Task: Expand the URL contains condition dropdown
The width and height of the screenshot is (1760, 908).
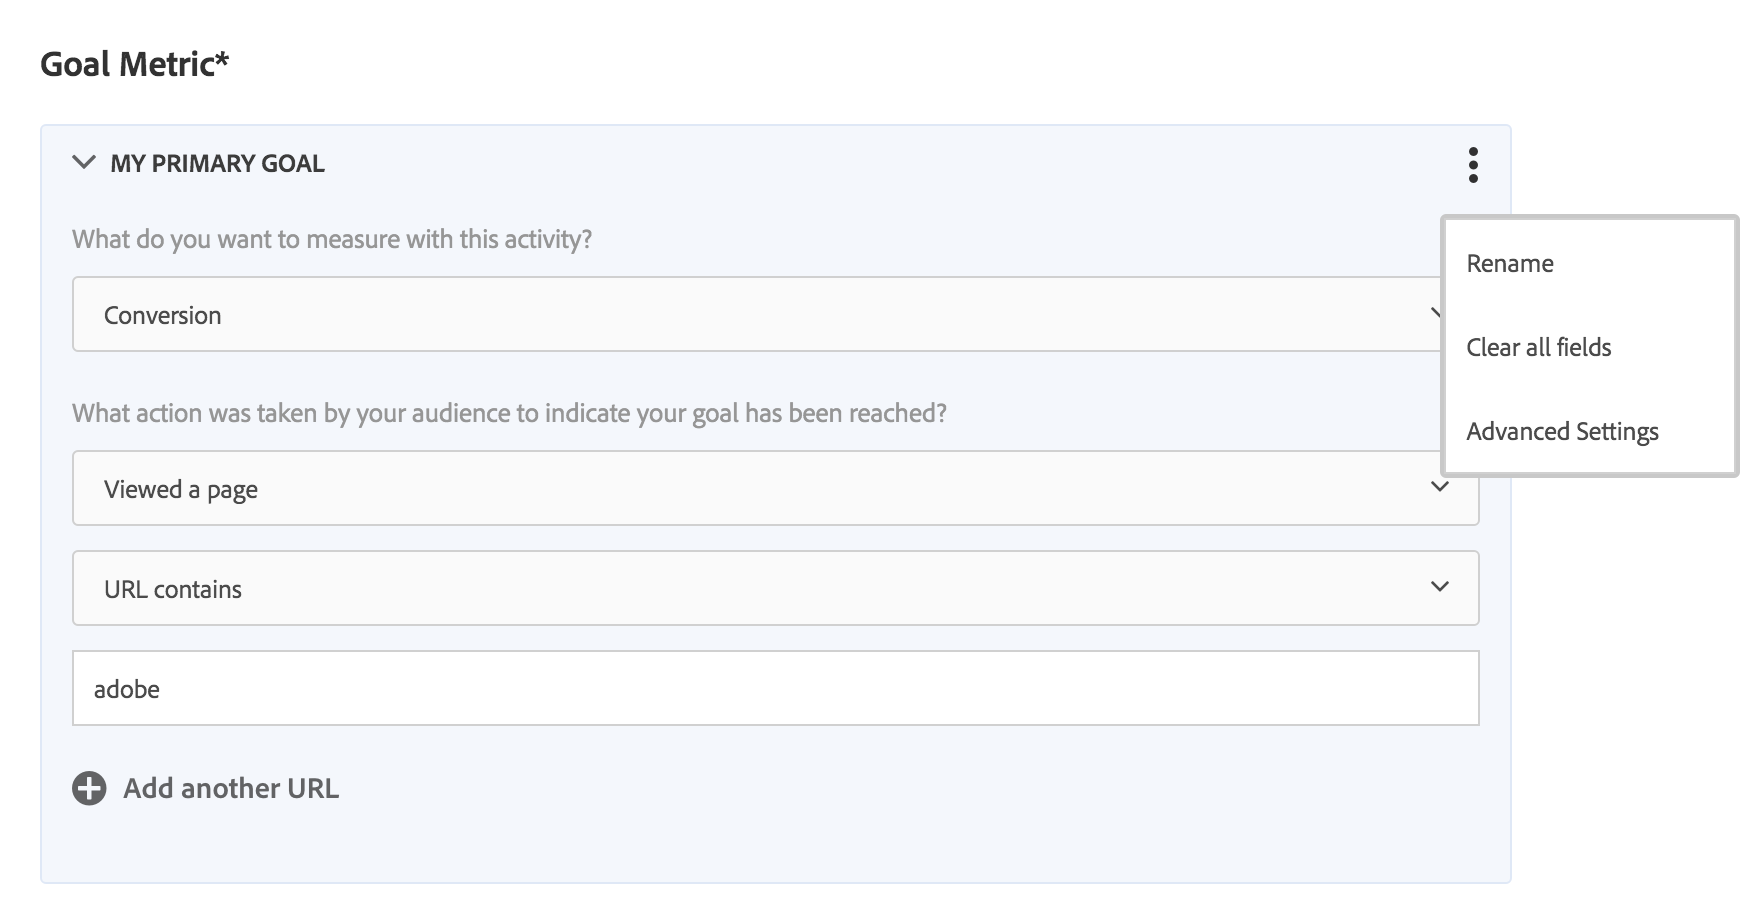Action: (x=700, y=588)
